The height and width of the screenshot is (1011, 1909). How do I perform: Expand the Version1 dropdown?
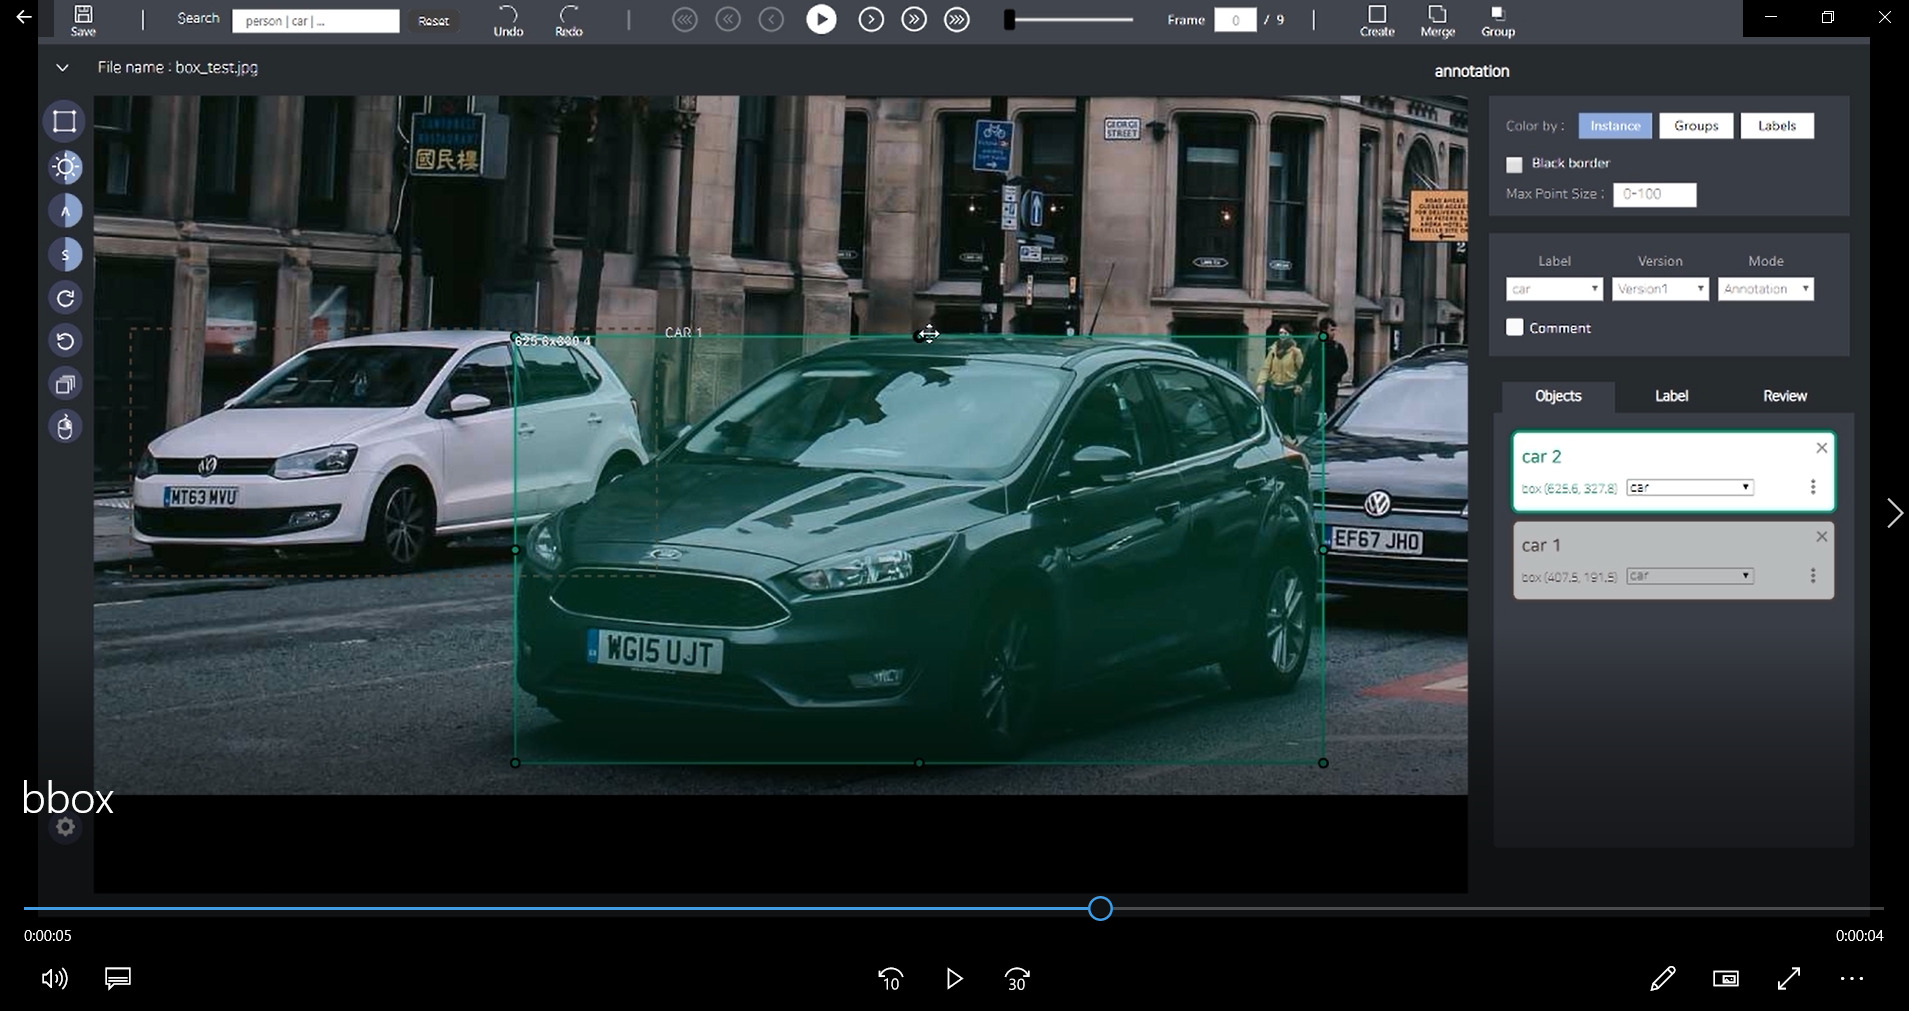click(1660, 289)
